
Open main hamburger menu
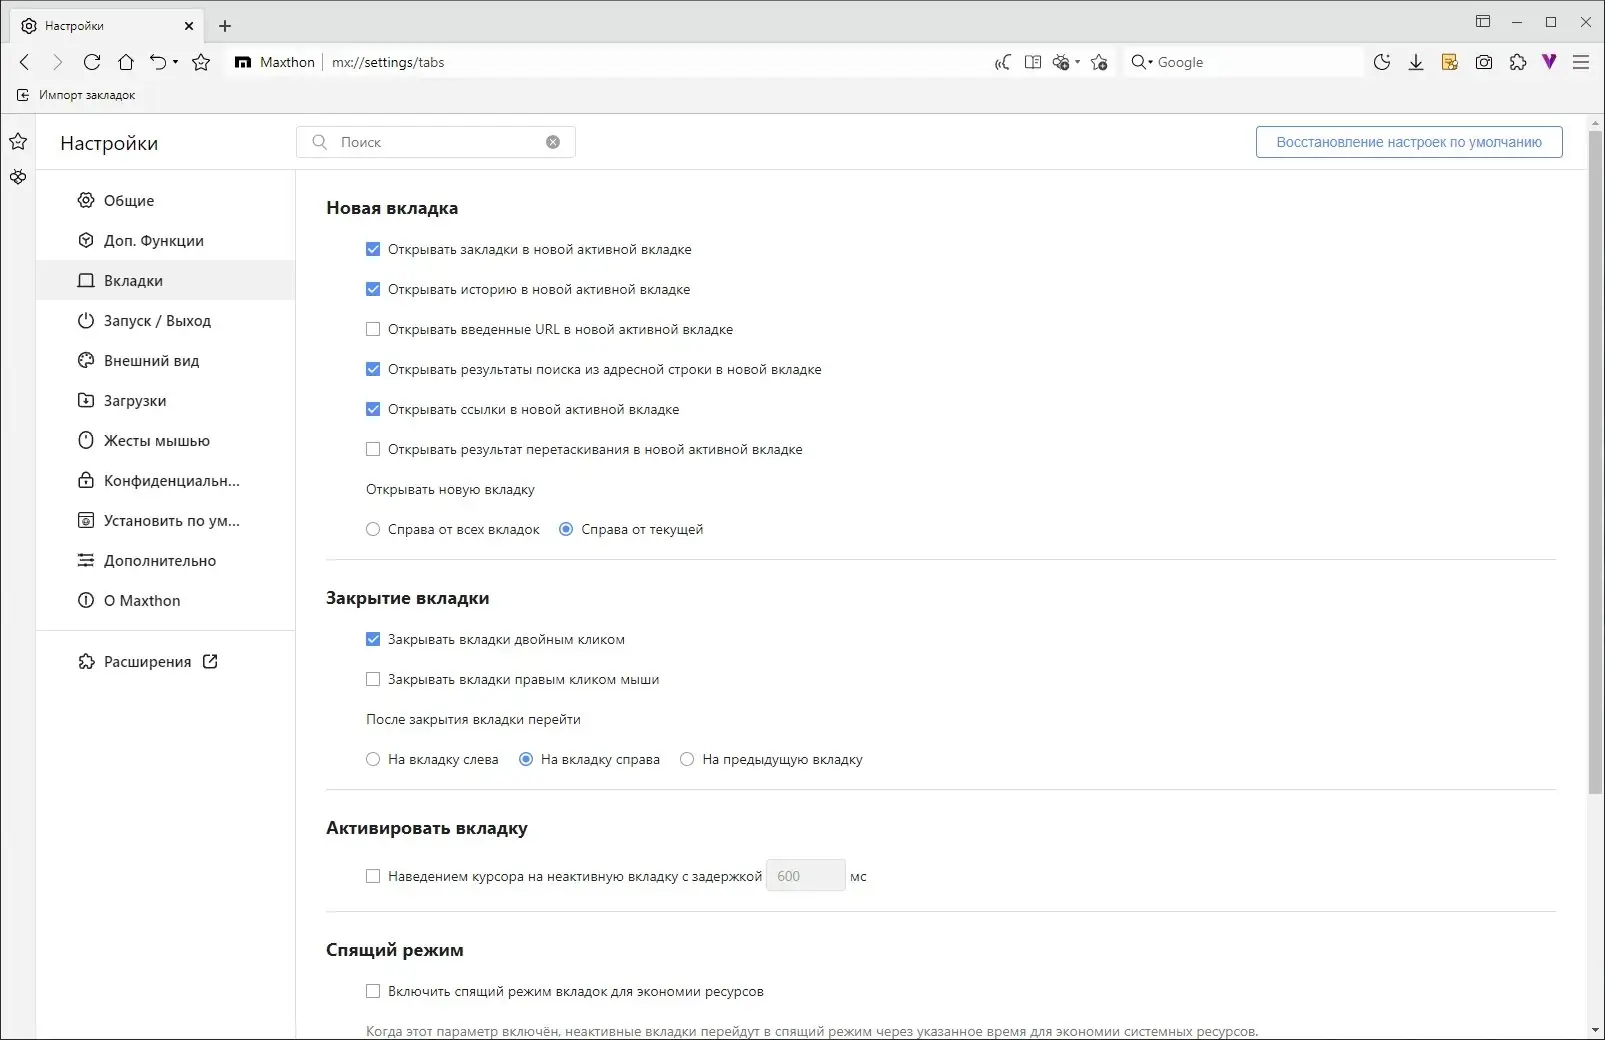point(1581,62)
